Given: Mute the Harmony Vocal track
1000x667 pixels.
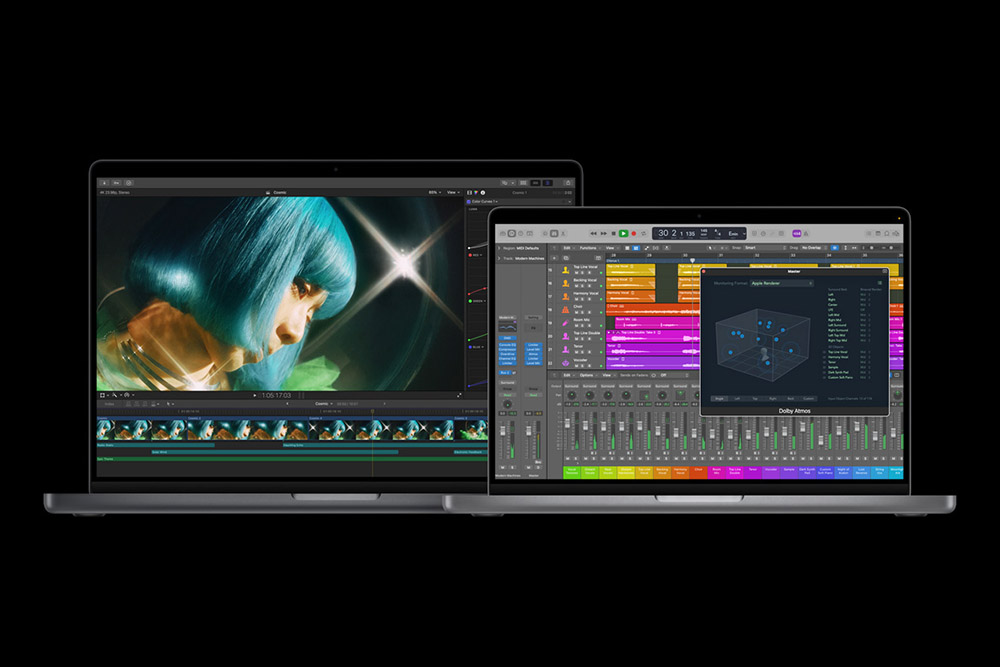Looking at the screenshot, I should pos(577,299).
